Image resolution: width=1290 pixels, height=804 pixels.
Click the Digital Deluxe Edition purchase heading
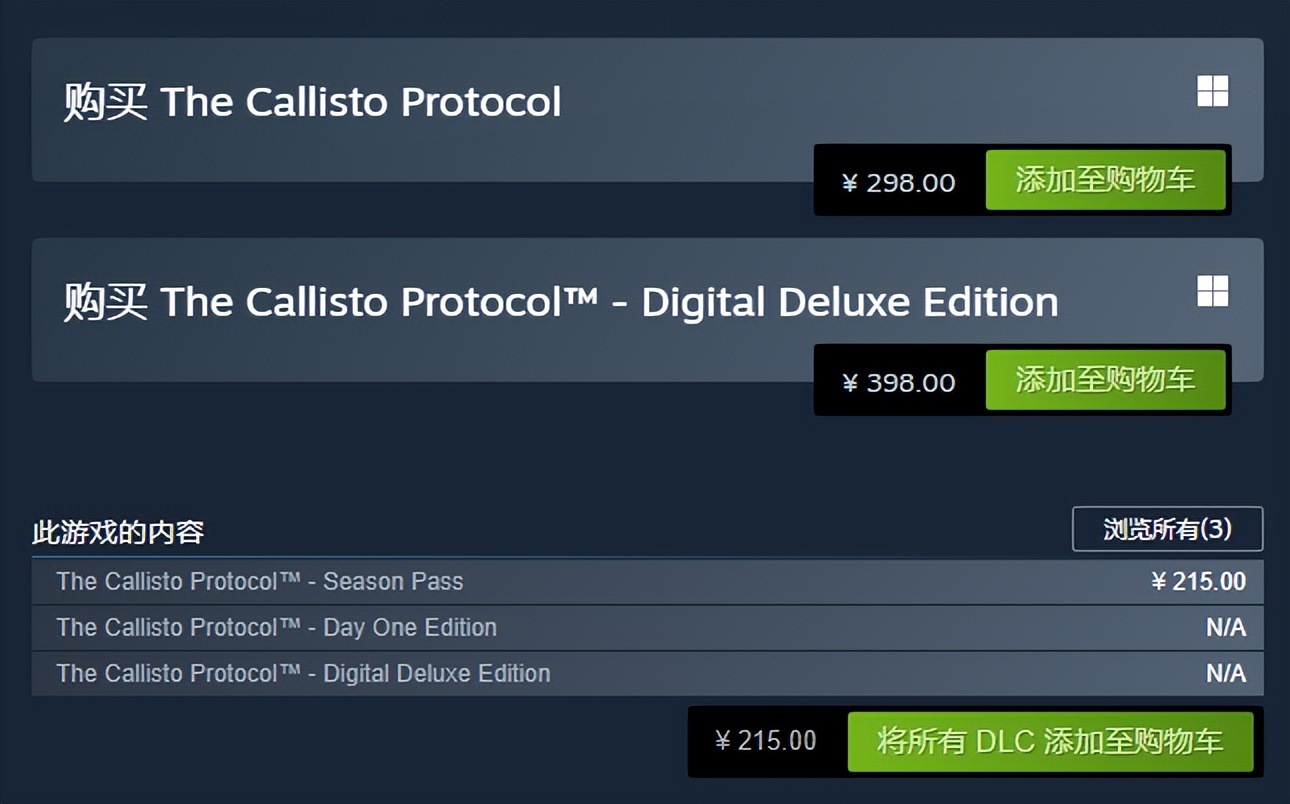560,300
